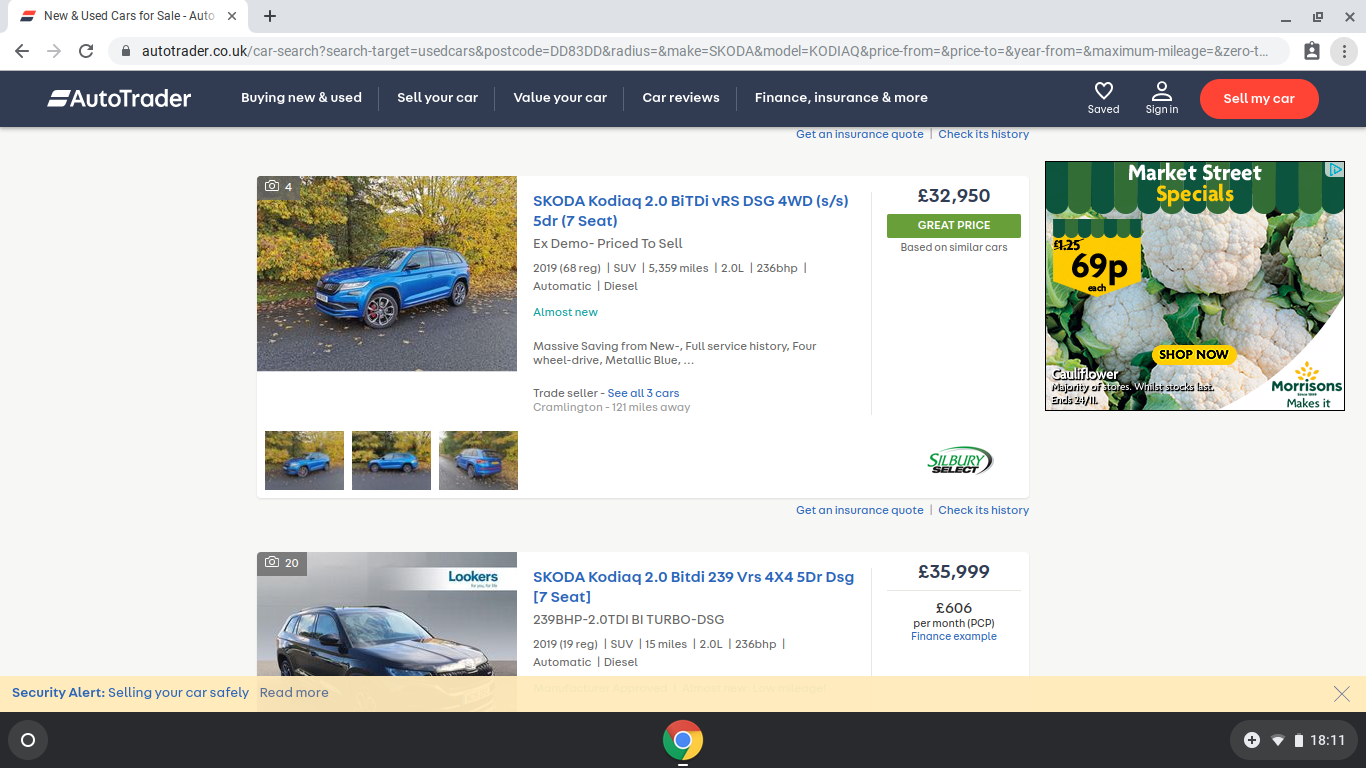This screenshot has width=1366, height=768.
Task: Open the Chrome three-dot menu
Action: point(1344,51)
